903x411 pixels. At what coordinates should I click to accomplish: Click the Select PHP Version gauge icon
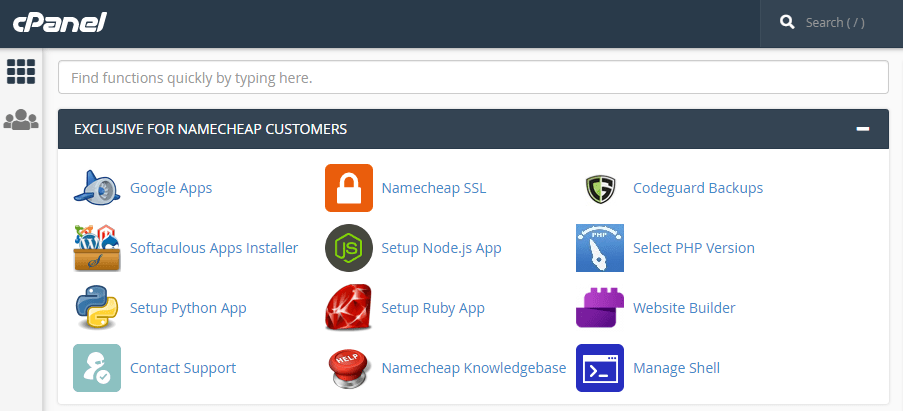600,248
